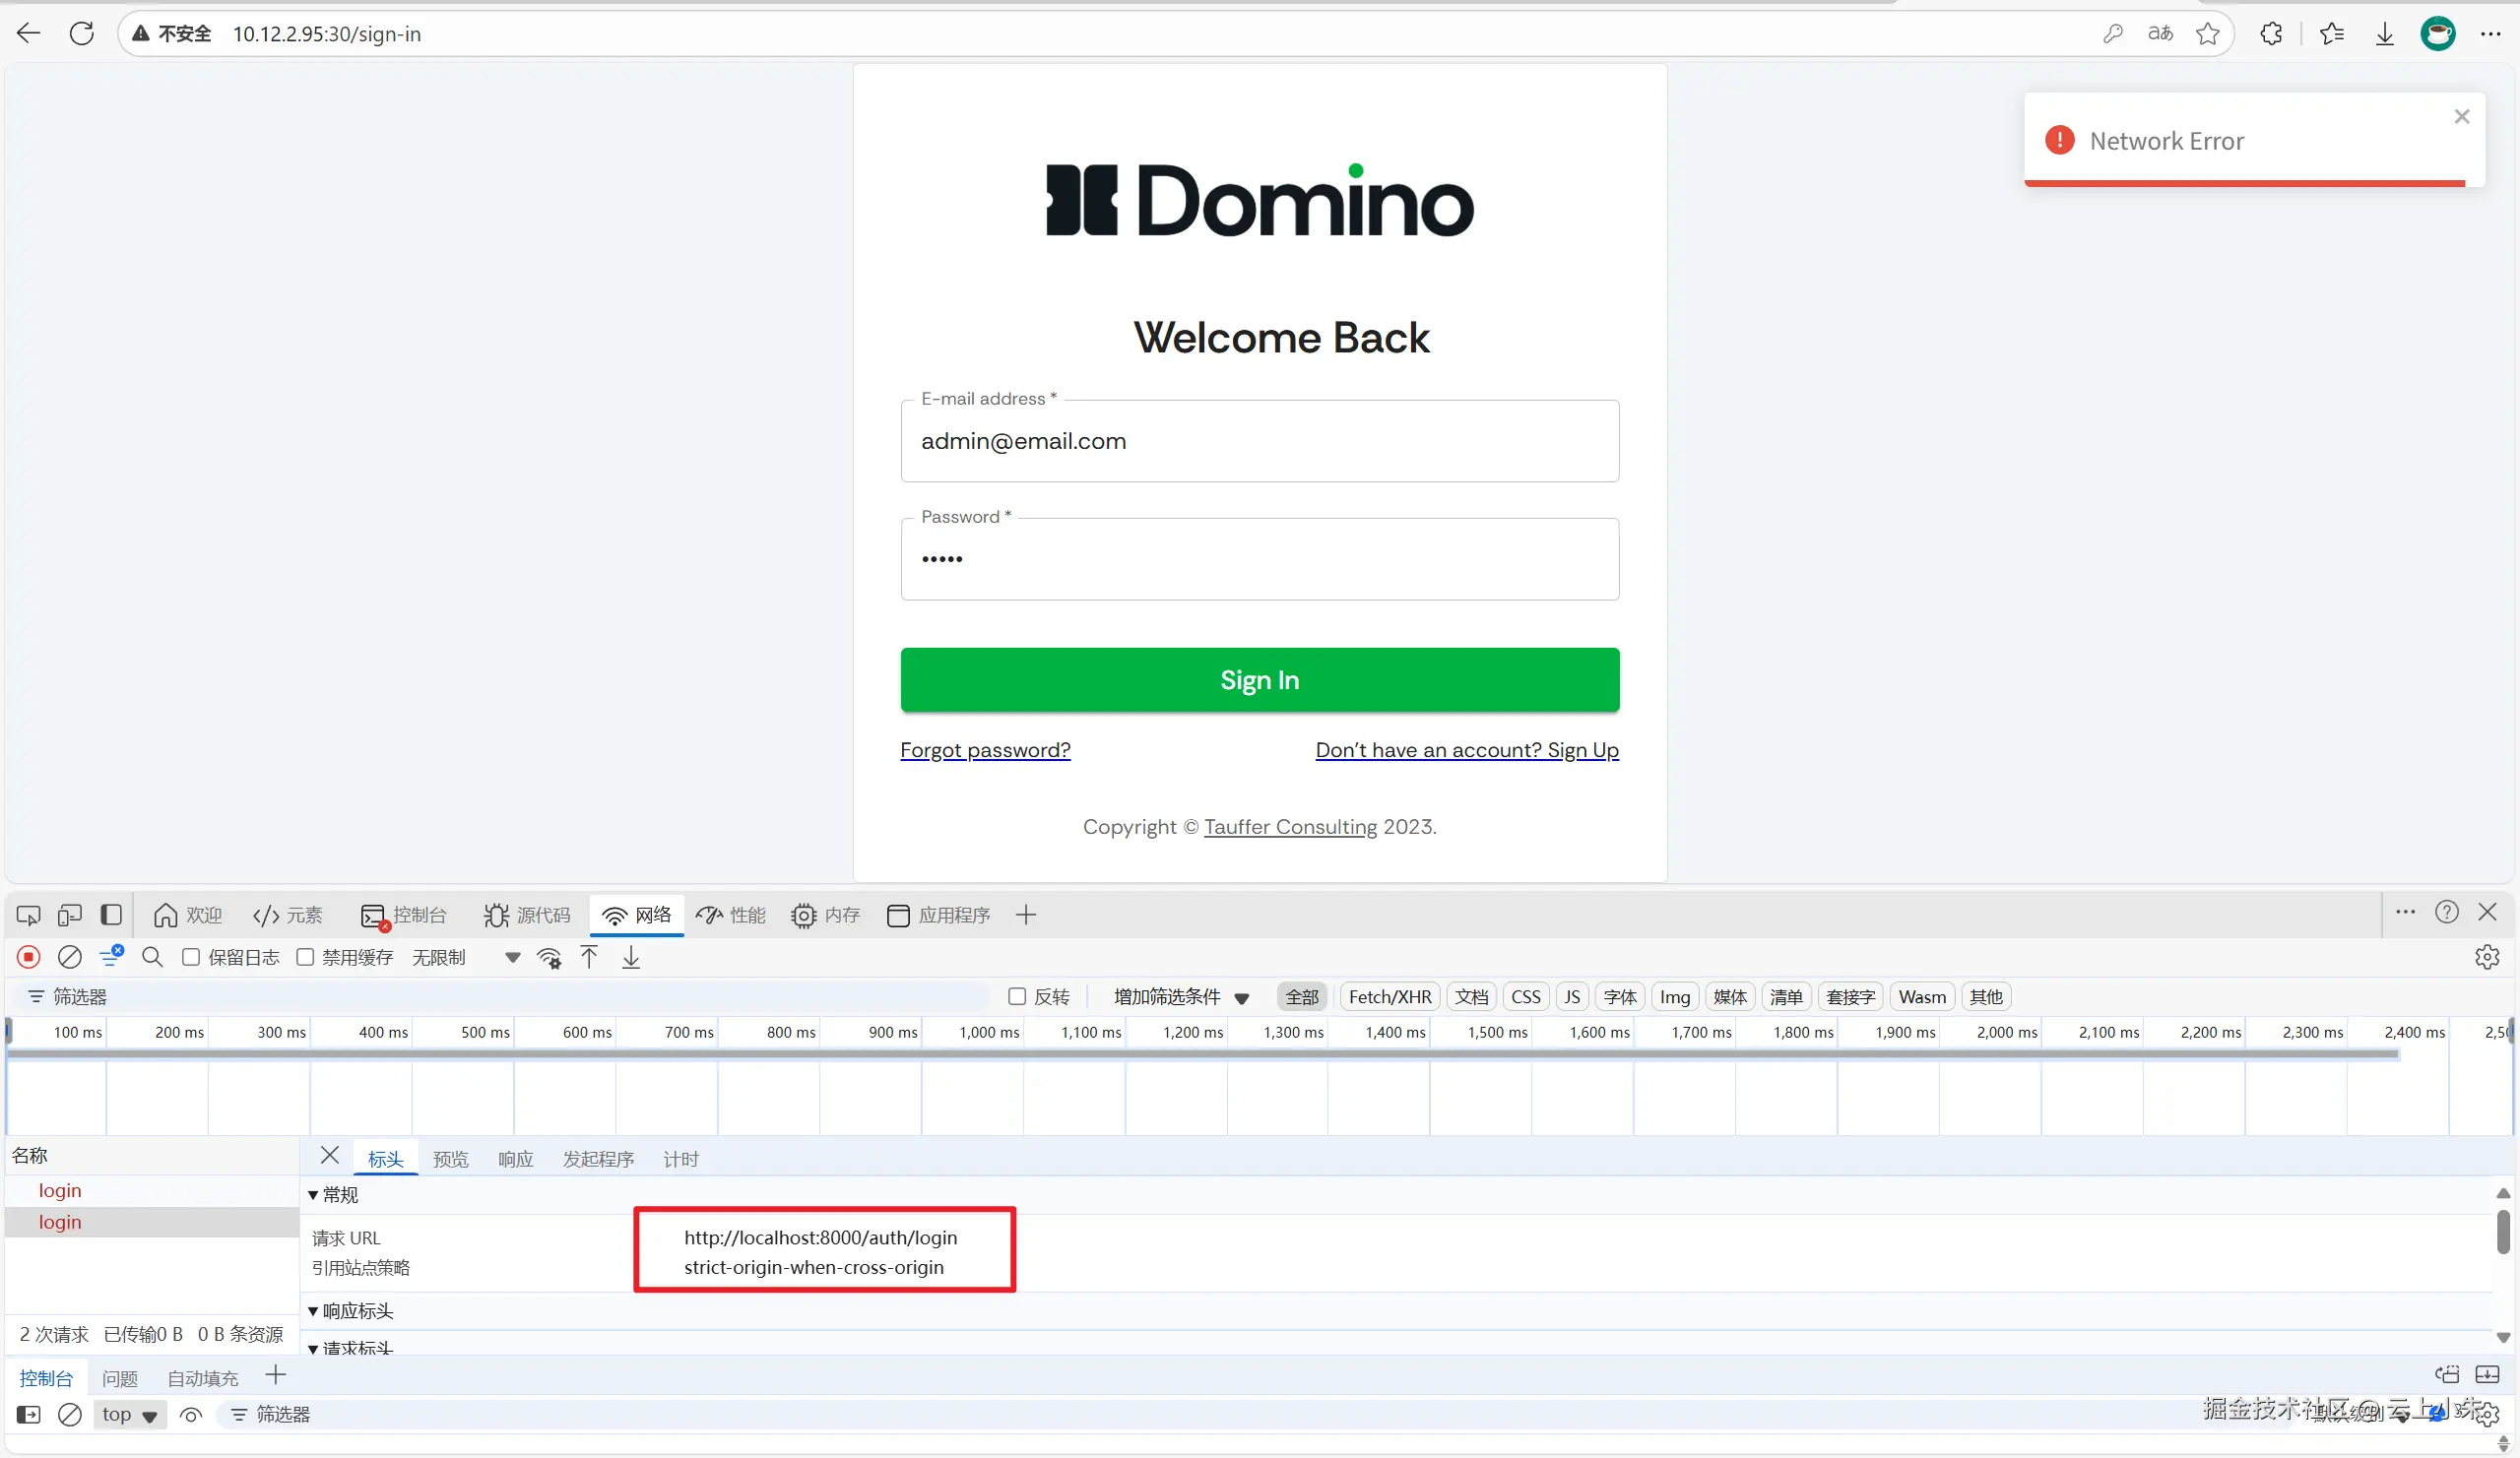Check the 反转 filter checkbox
2520x1458 pixels.
pyautogui.click(x=1017, y=996)
